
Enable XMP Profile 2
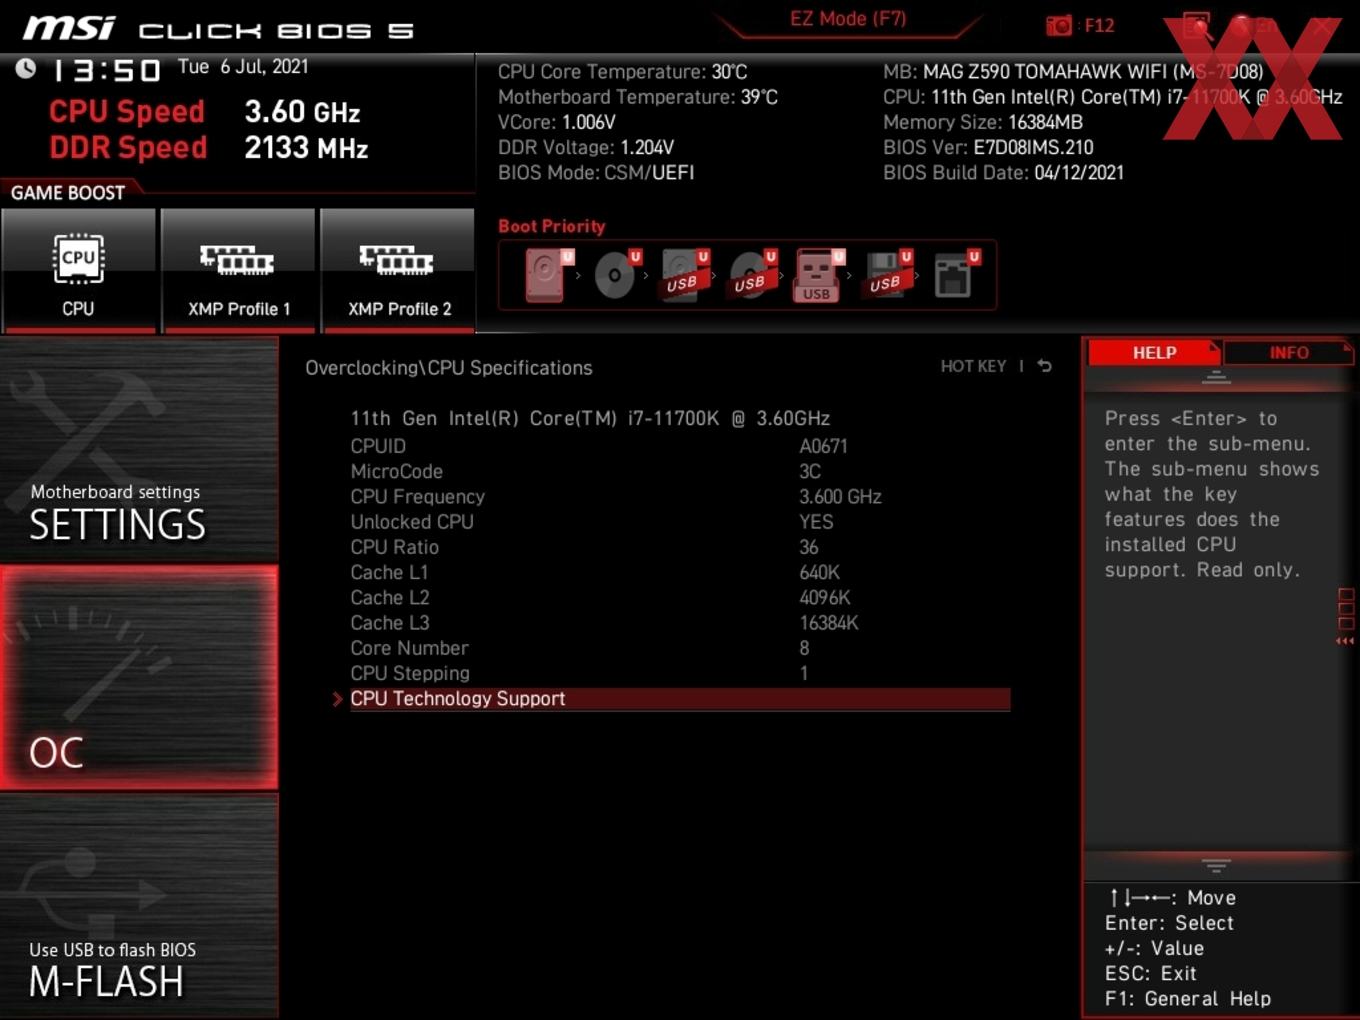[398, 270]
